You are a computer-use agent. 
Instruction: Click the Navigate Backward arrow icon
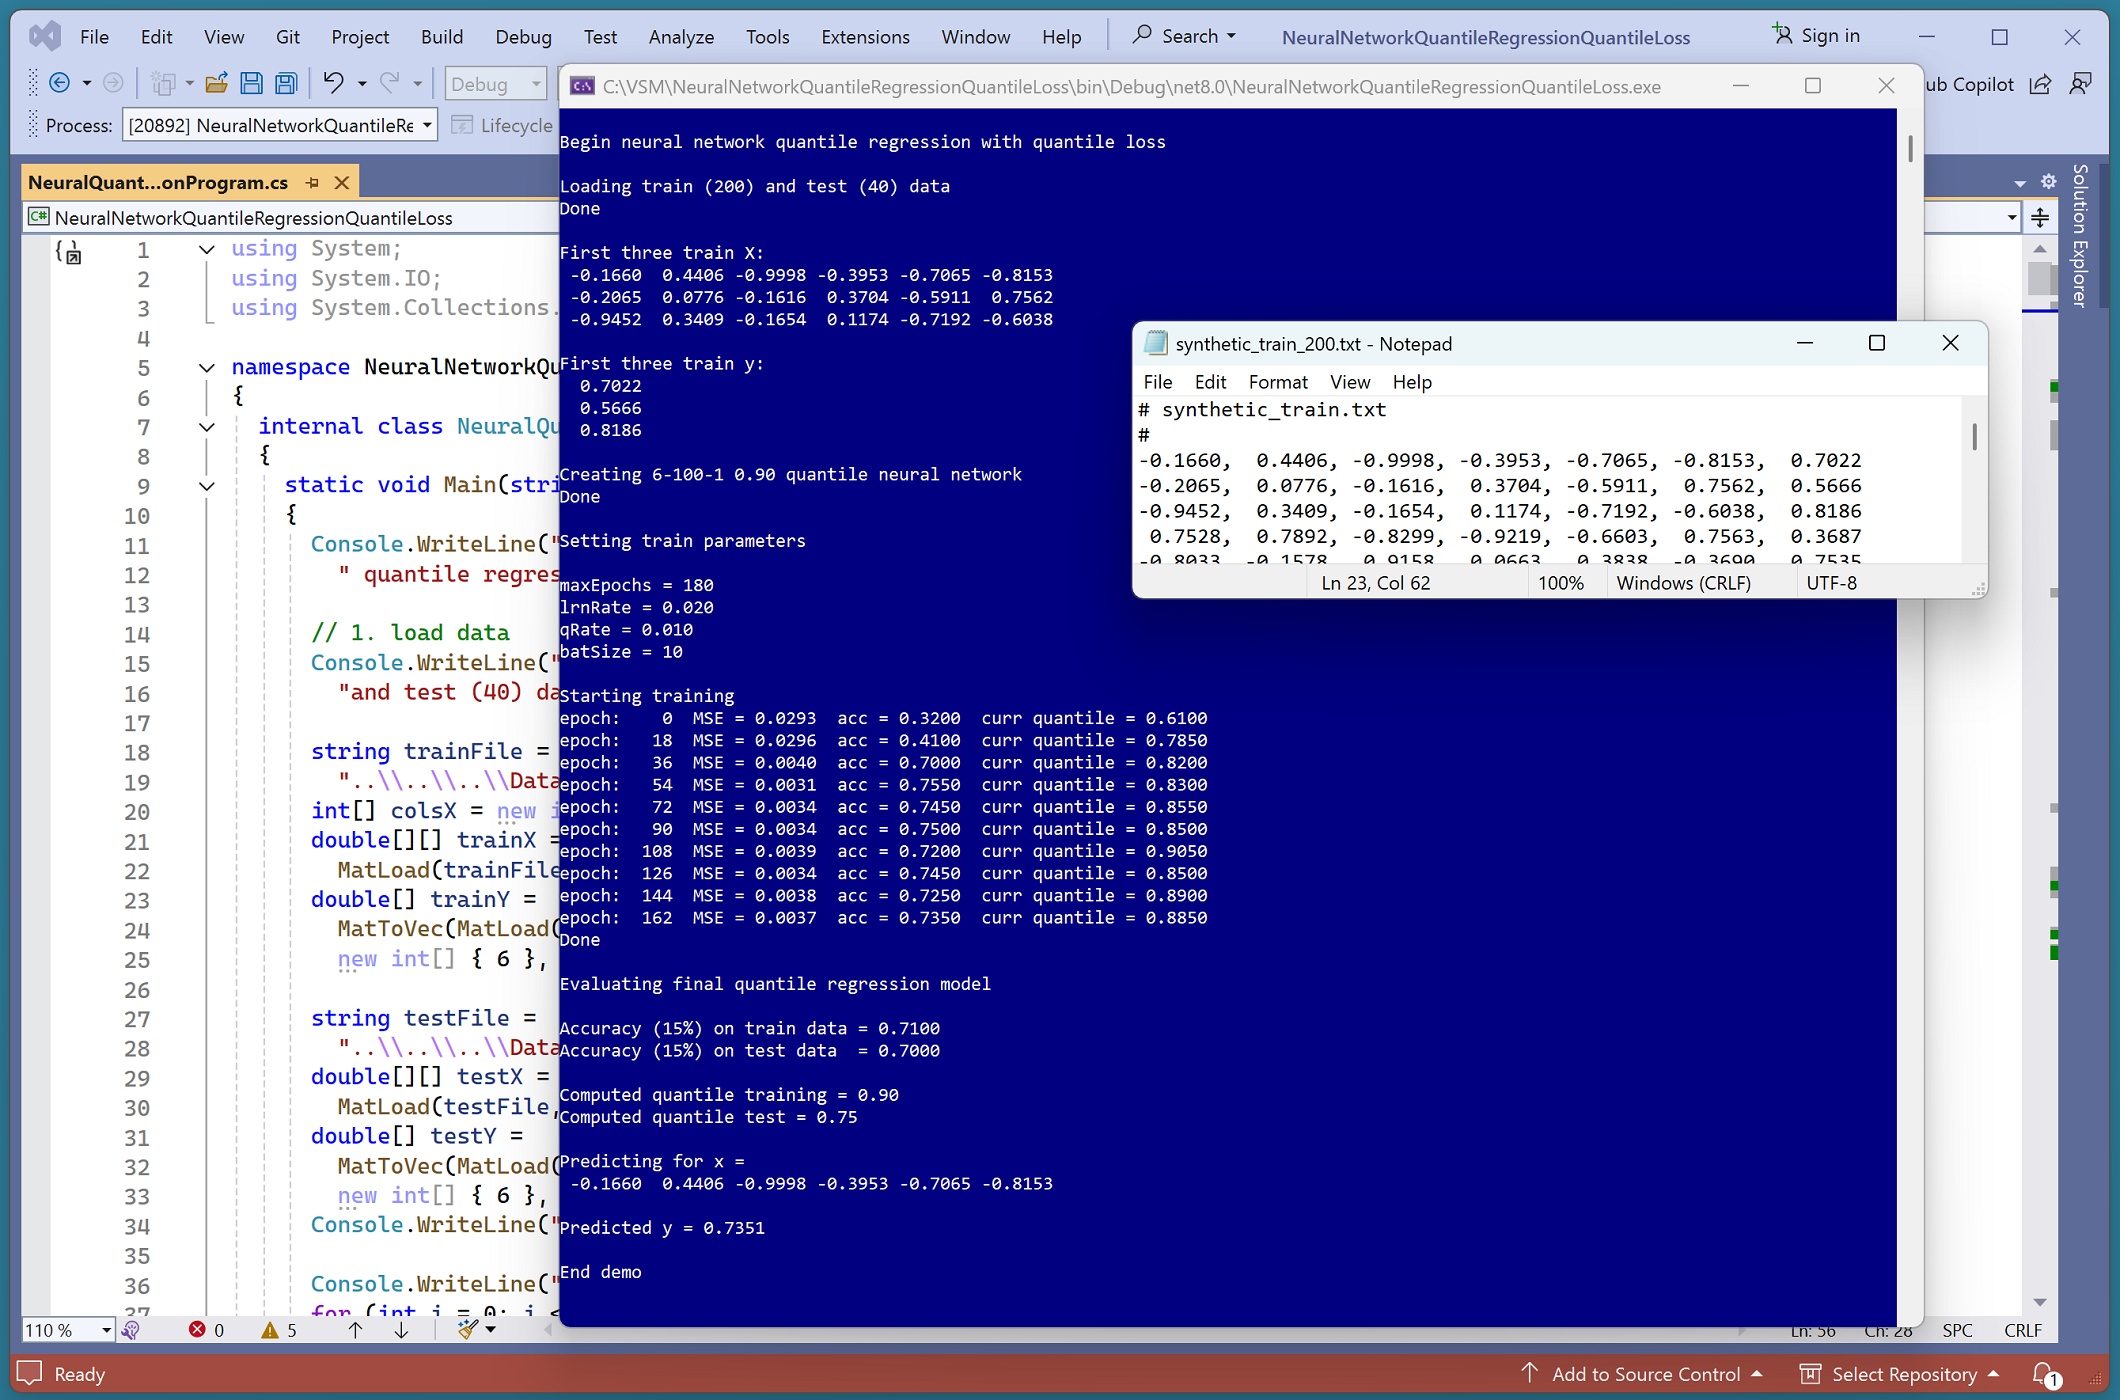(x=60, y=84)
